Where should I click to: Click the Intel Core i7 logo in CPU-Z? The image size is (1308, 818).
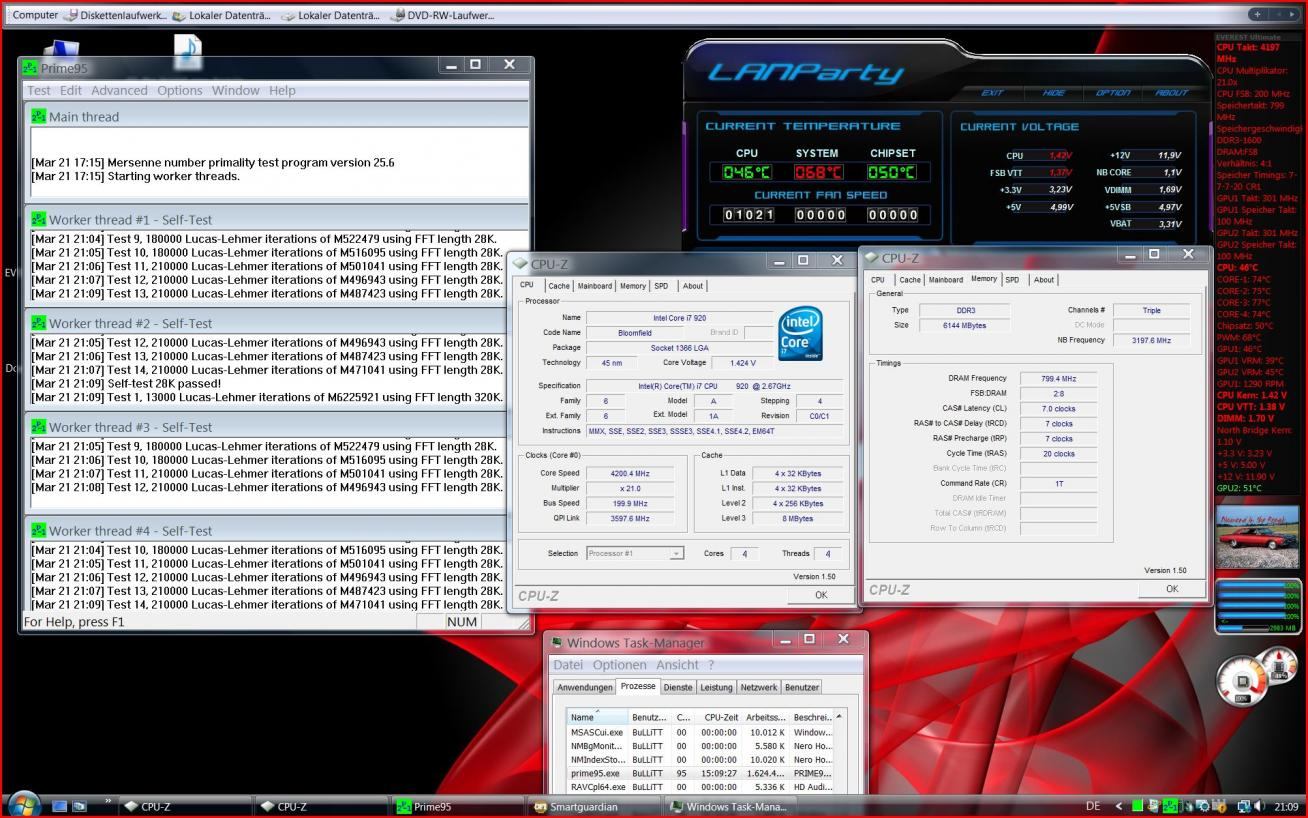(800, 334)
